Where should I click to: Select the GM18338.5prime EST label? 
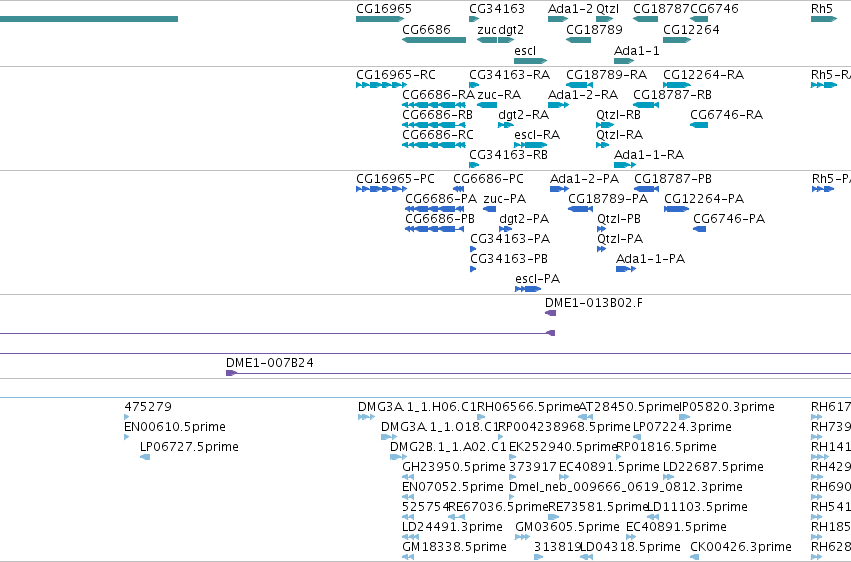(x=454, y=547)
